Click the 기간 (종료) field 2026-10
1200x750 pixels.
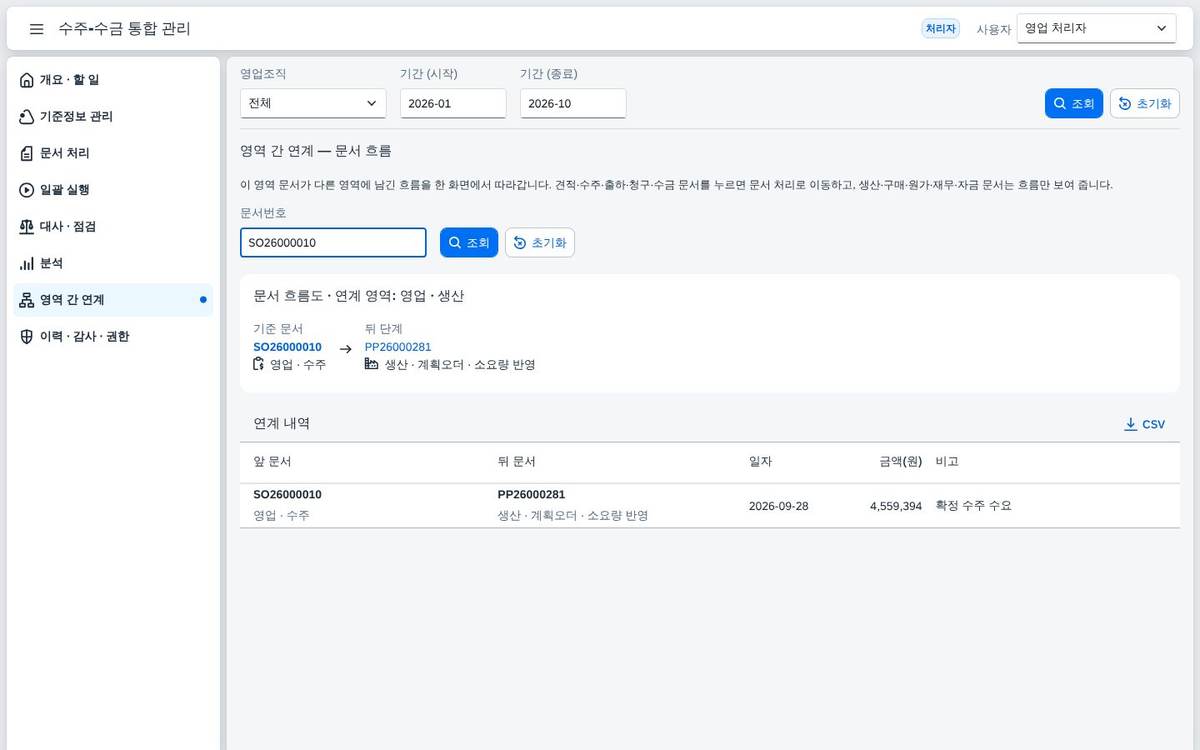(x=573, y=103)
